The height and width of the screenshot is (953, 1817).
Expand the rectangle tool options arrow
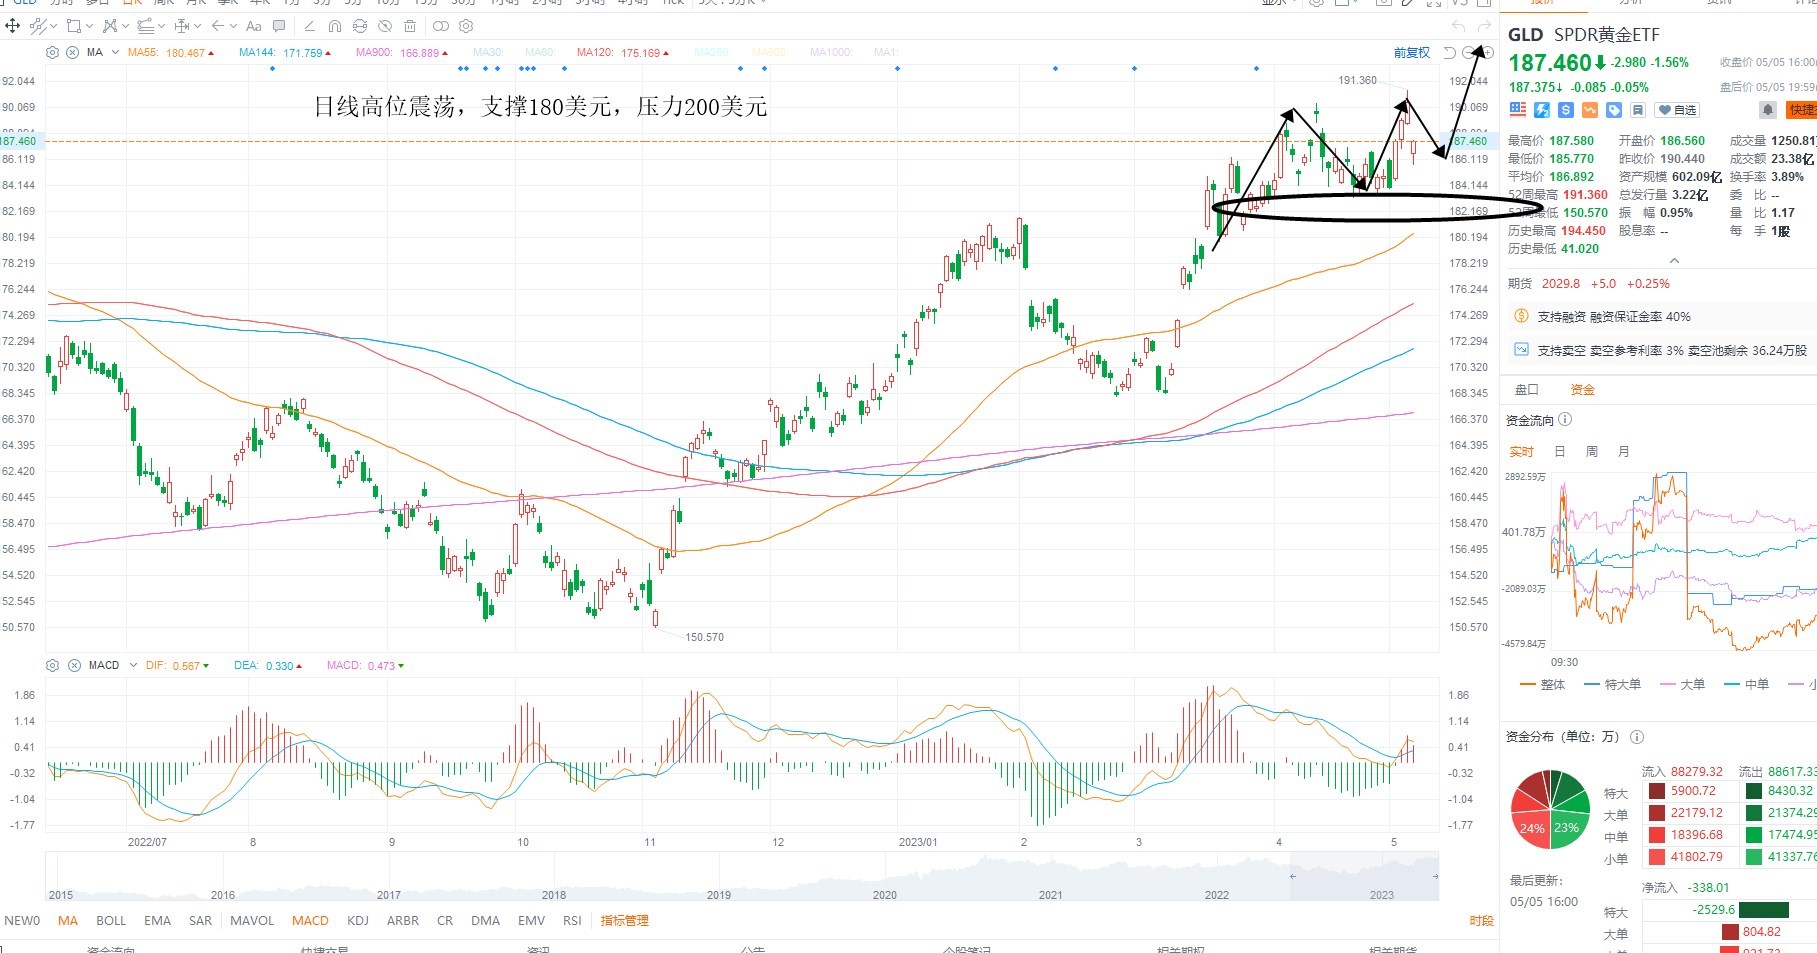pos(89,26)
